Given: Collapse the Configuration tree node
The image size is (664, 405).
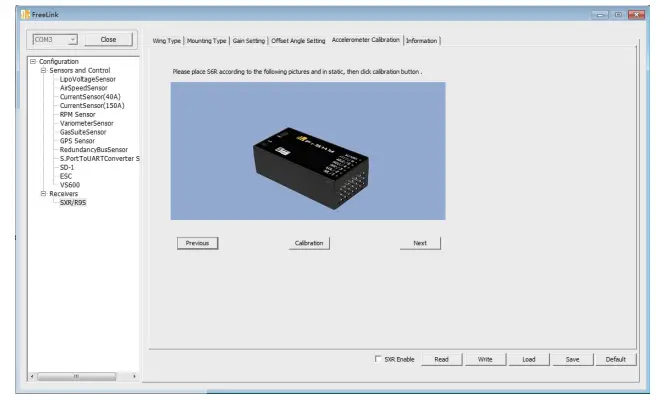Looking at the screenshot, I should point(33,61).
